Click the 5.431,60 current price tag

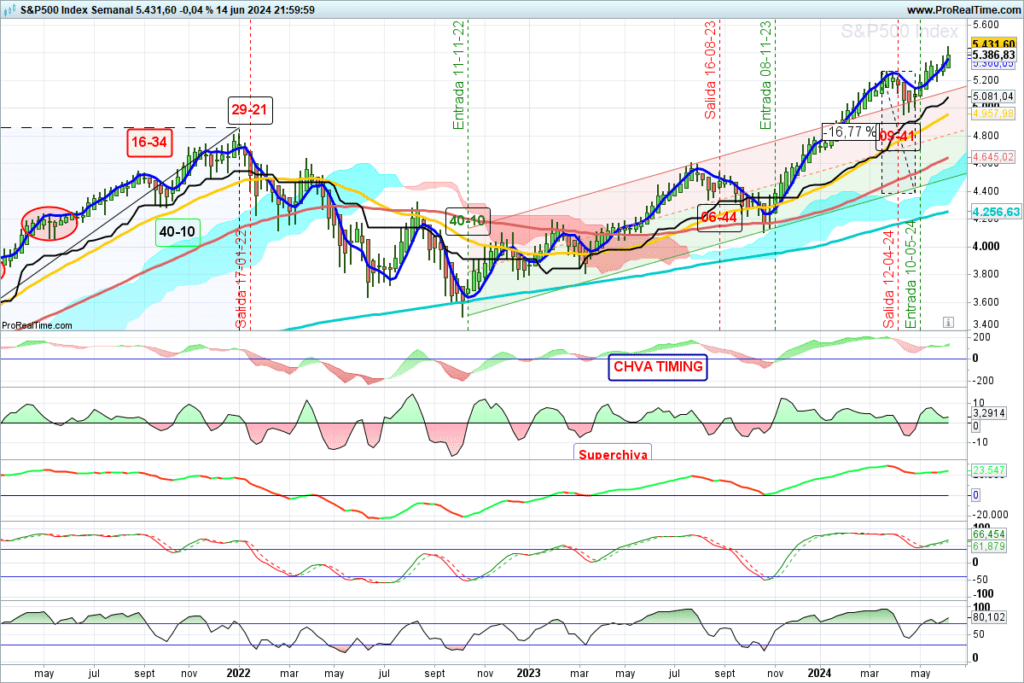pyautogui.click(x=994, y=44)
